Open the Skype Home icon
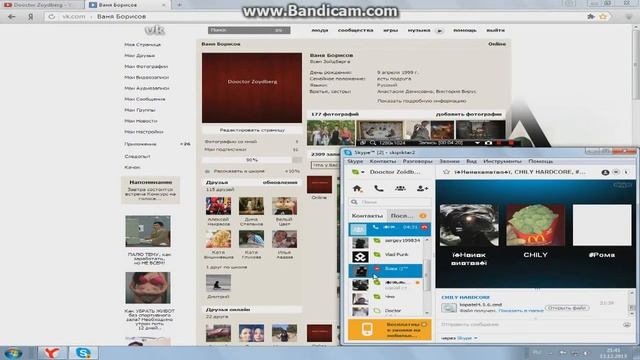640x360 pixels. point(358,189)
